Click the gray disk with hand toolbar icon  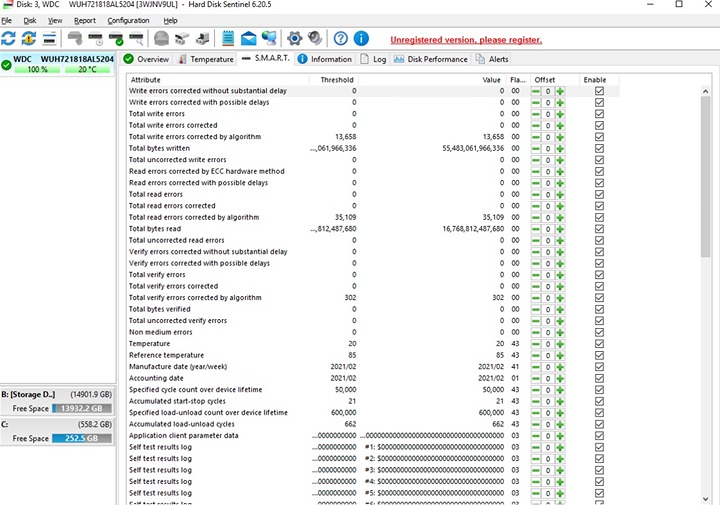pyautogui.click(x=75, y=39)
